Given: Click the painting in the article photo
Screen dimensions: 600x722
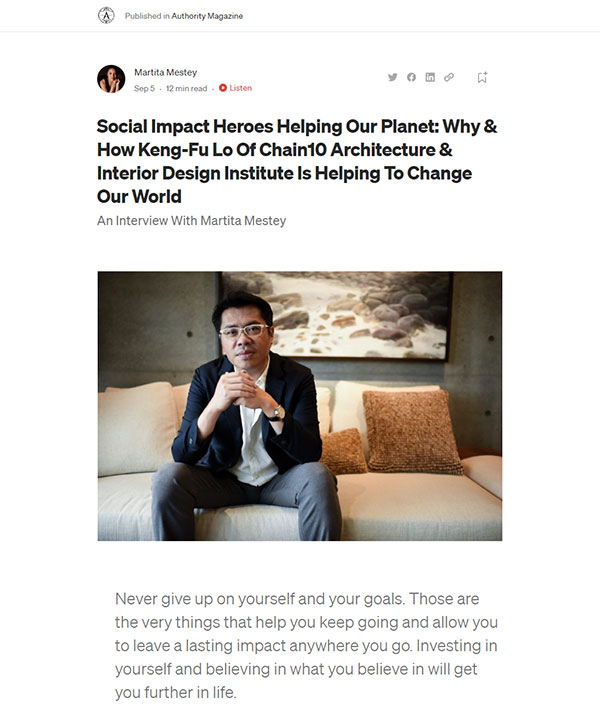Looking at the screenshot, I should click(336, 315).
